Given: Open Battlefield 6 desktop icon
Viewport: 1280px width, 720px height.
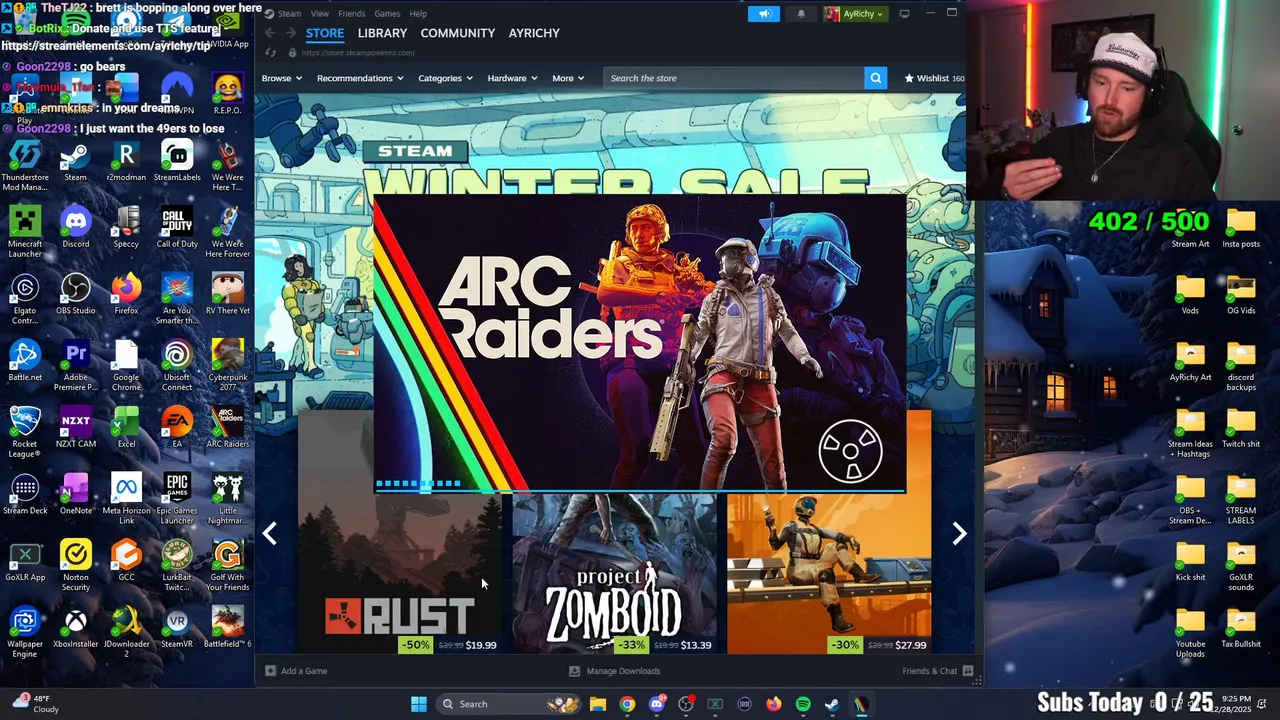Looking at the screenshot, I should coord(228,627).
